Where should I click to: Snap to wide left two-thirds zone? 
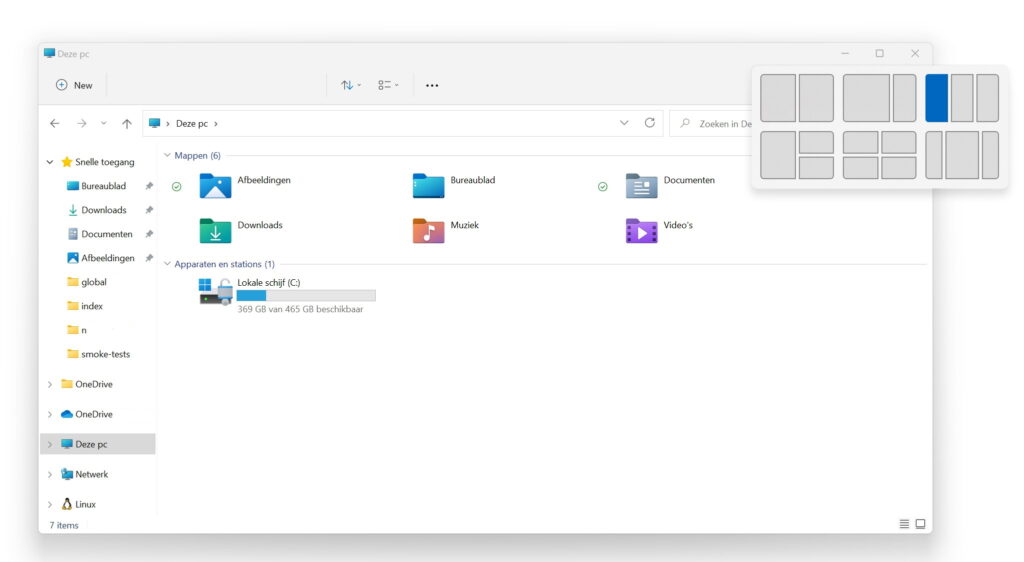pos(867,98)
